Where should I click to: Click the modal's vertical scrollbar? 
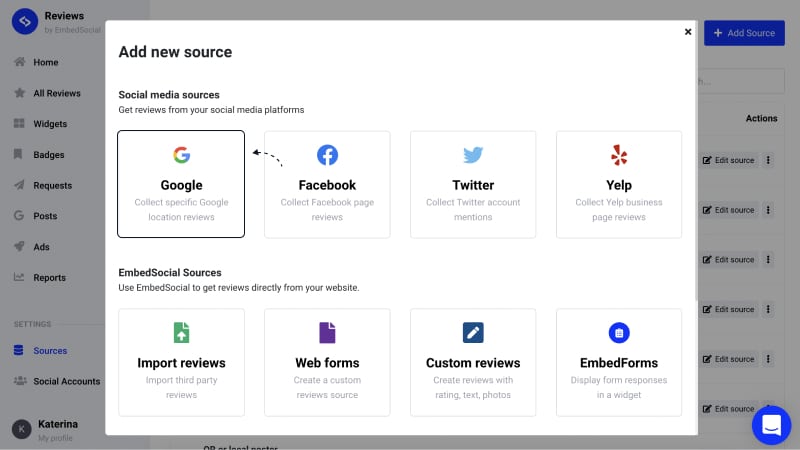(696, 161)
